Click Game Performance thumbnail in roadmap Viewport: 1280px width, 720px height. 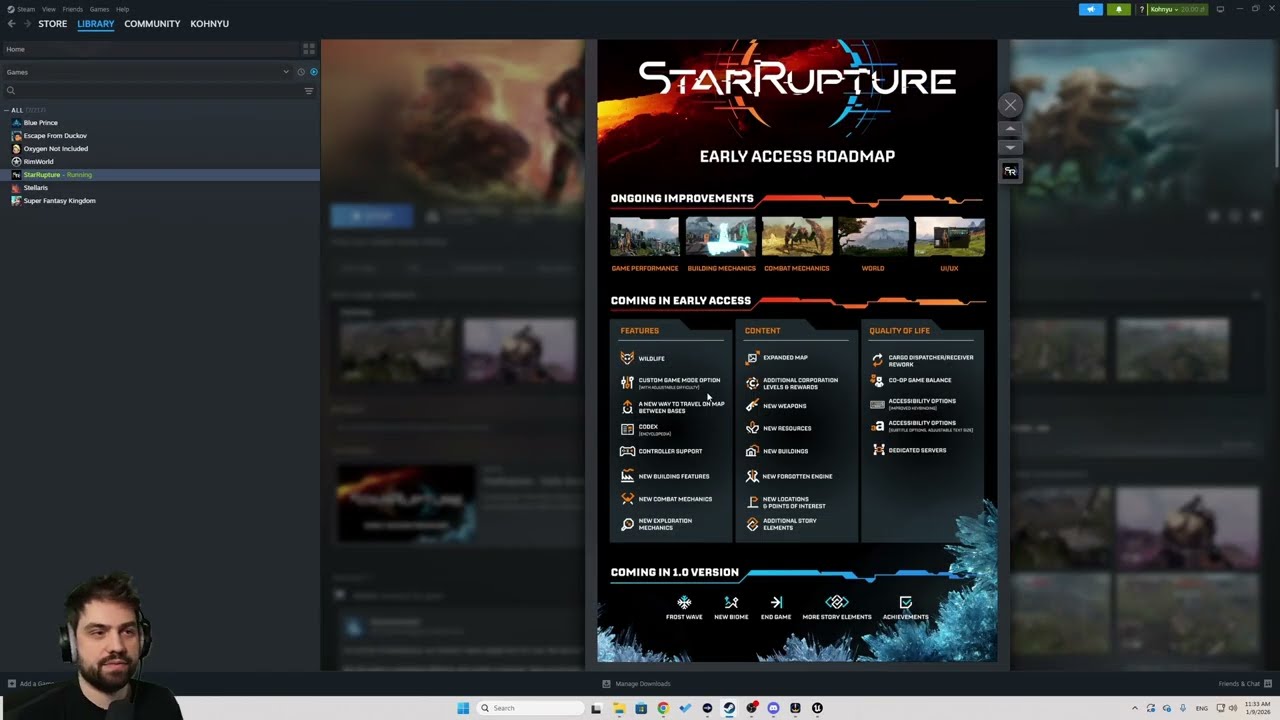click(x=645, y=237)
